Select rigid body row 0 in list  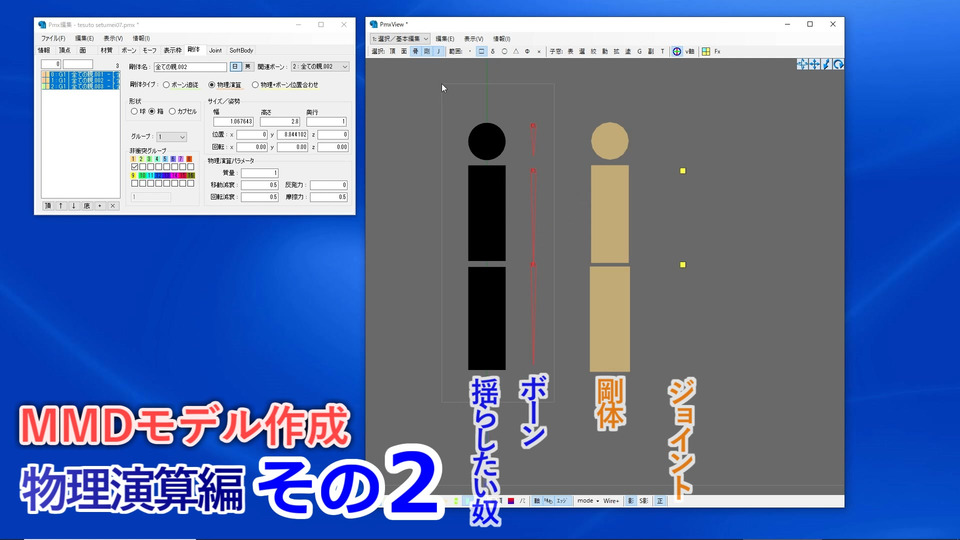pos(80,74)
